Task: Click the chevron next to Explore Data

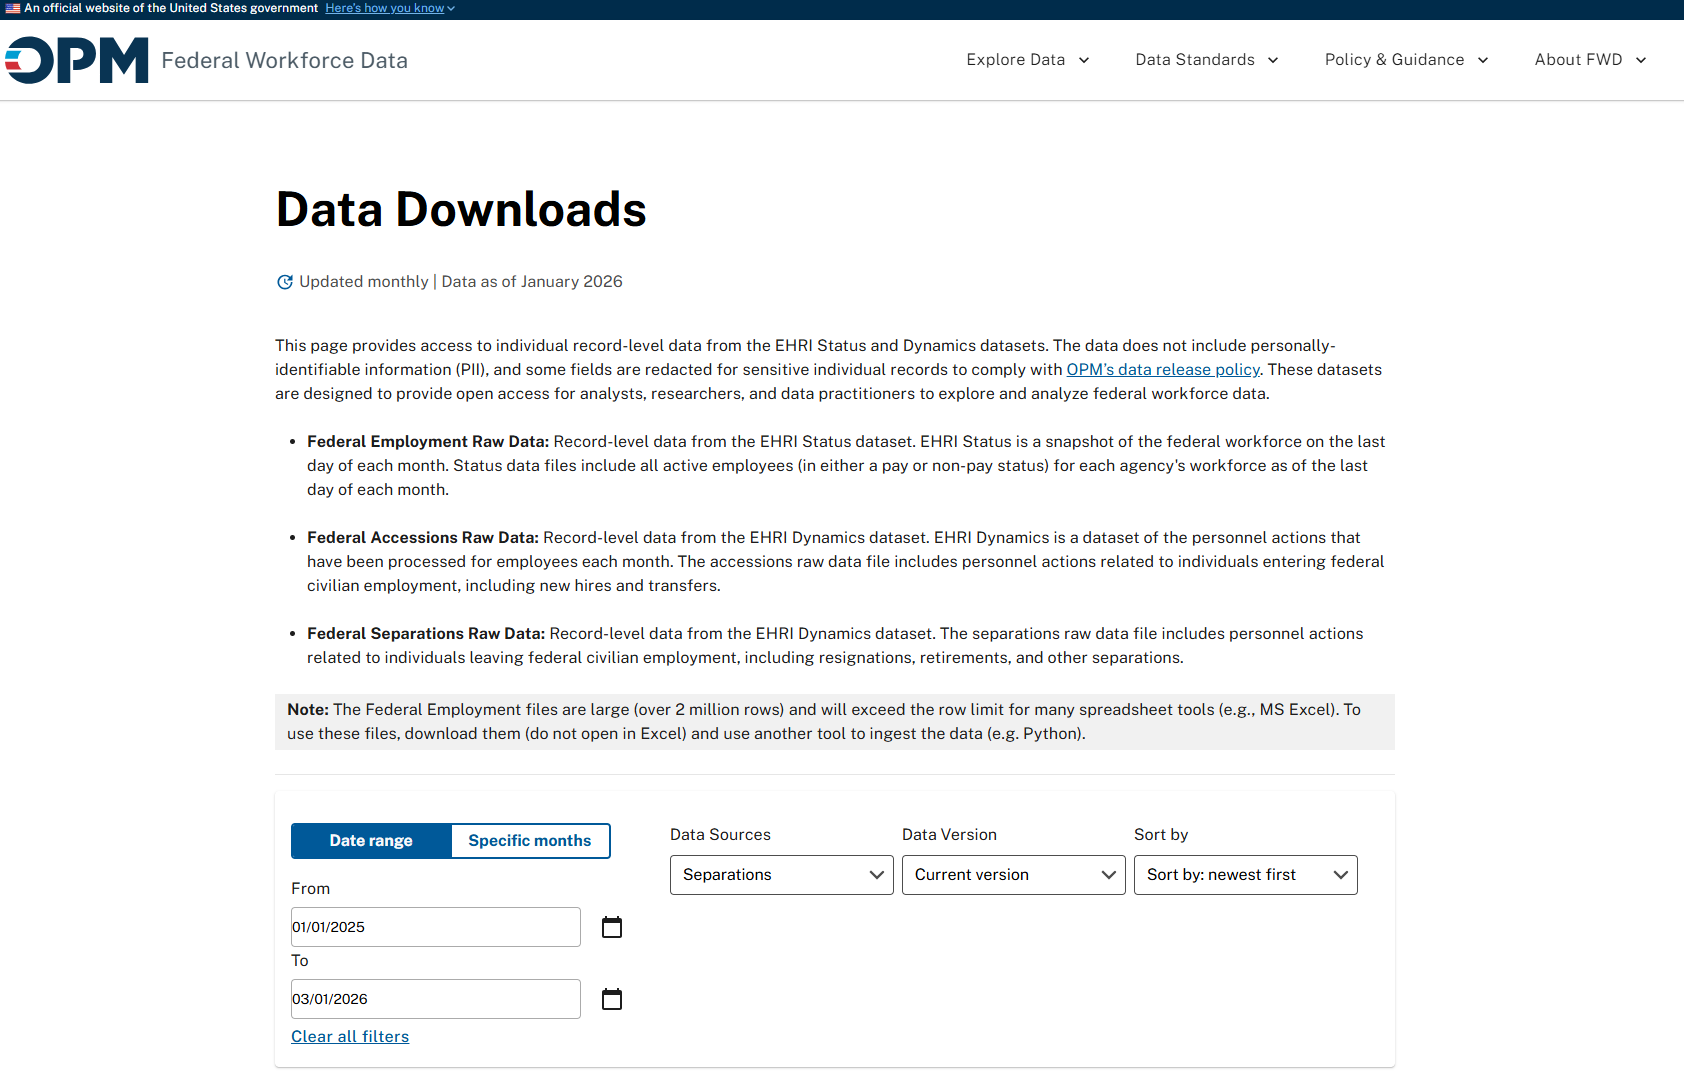Action: 1084,60
